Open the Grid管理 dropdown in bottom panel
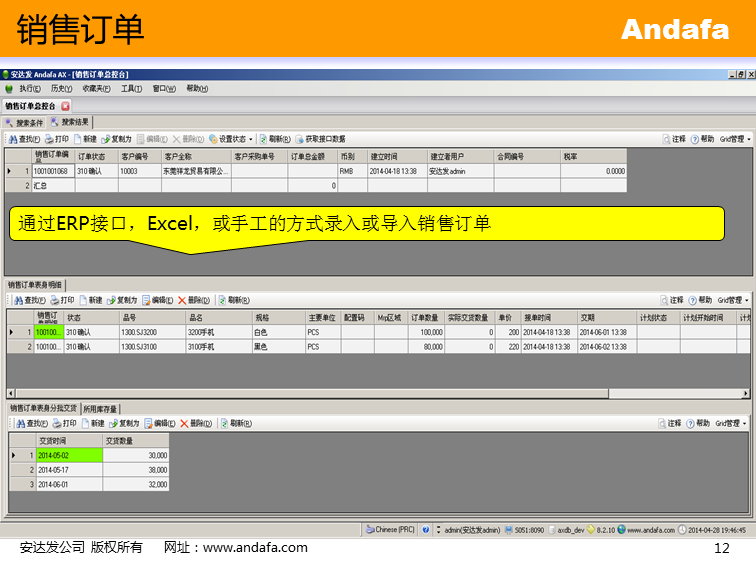756x567 pixels. point(734,423)
